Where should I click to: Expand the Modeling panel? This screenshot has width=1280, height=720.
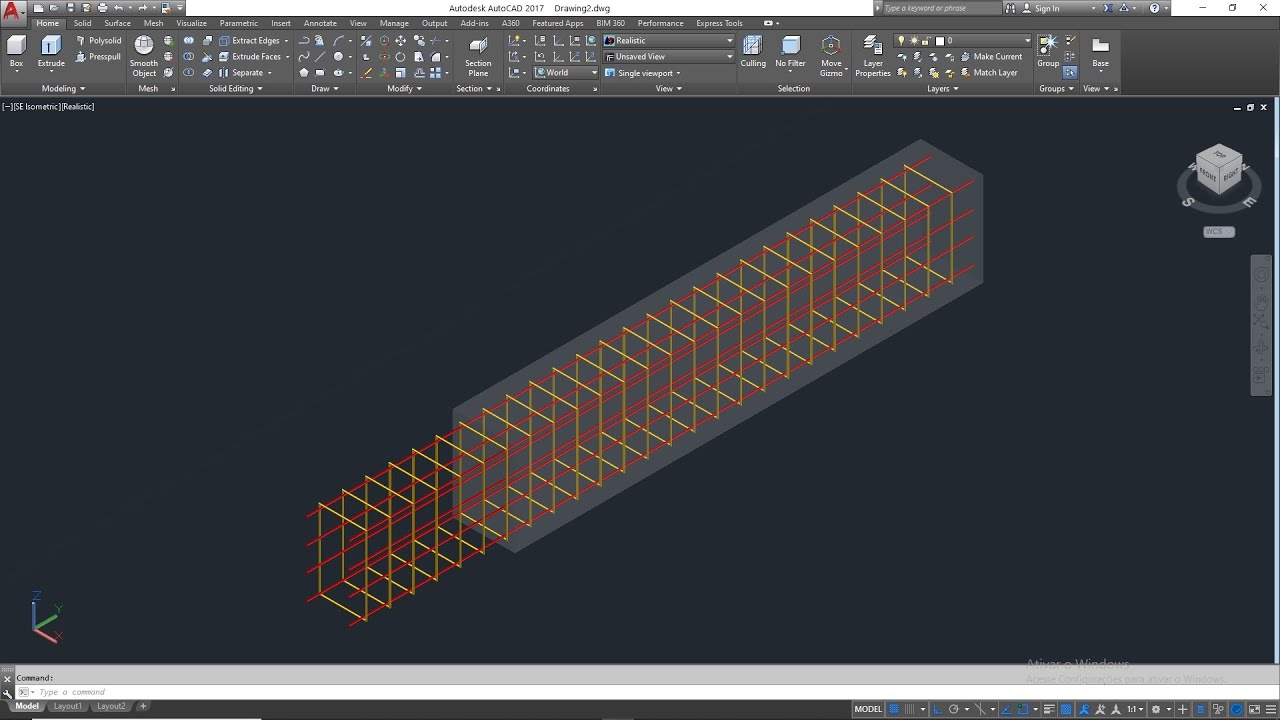coord(62,89)
